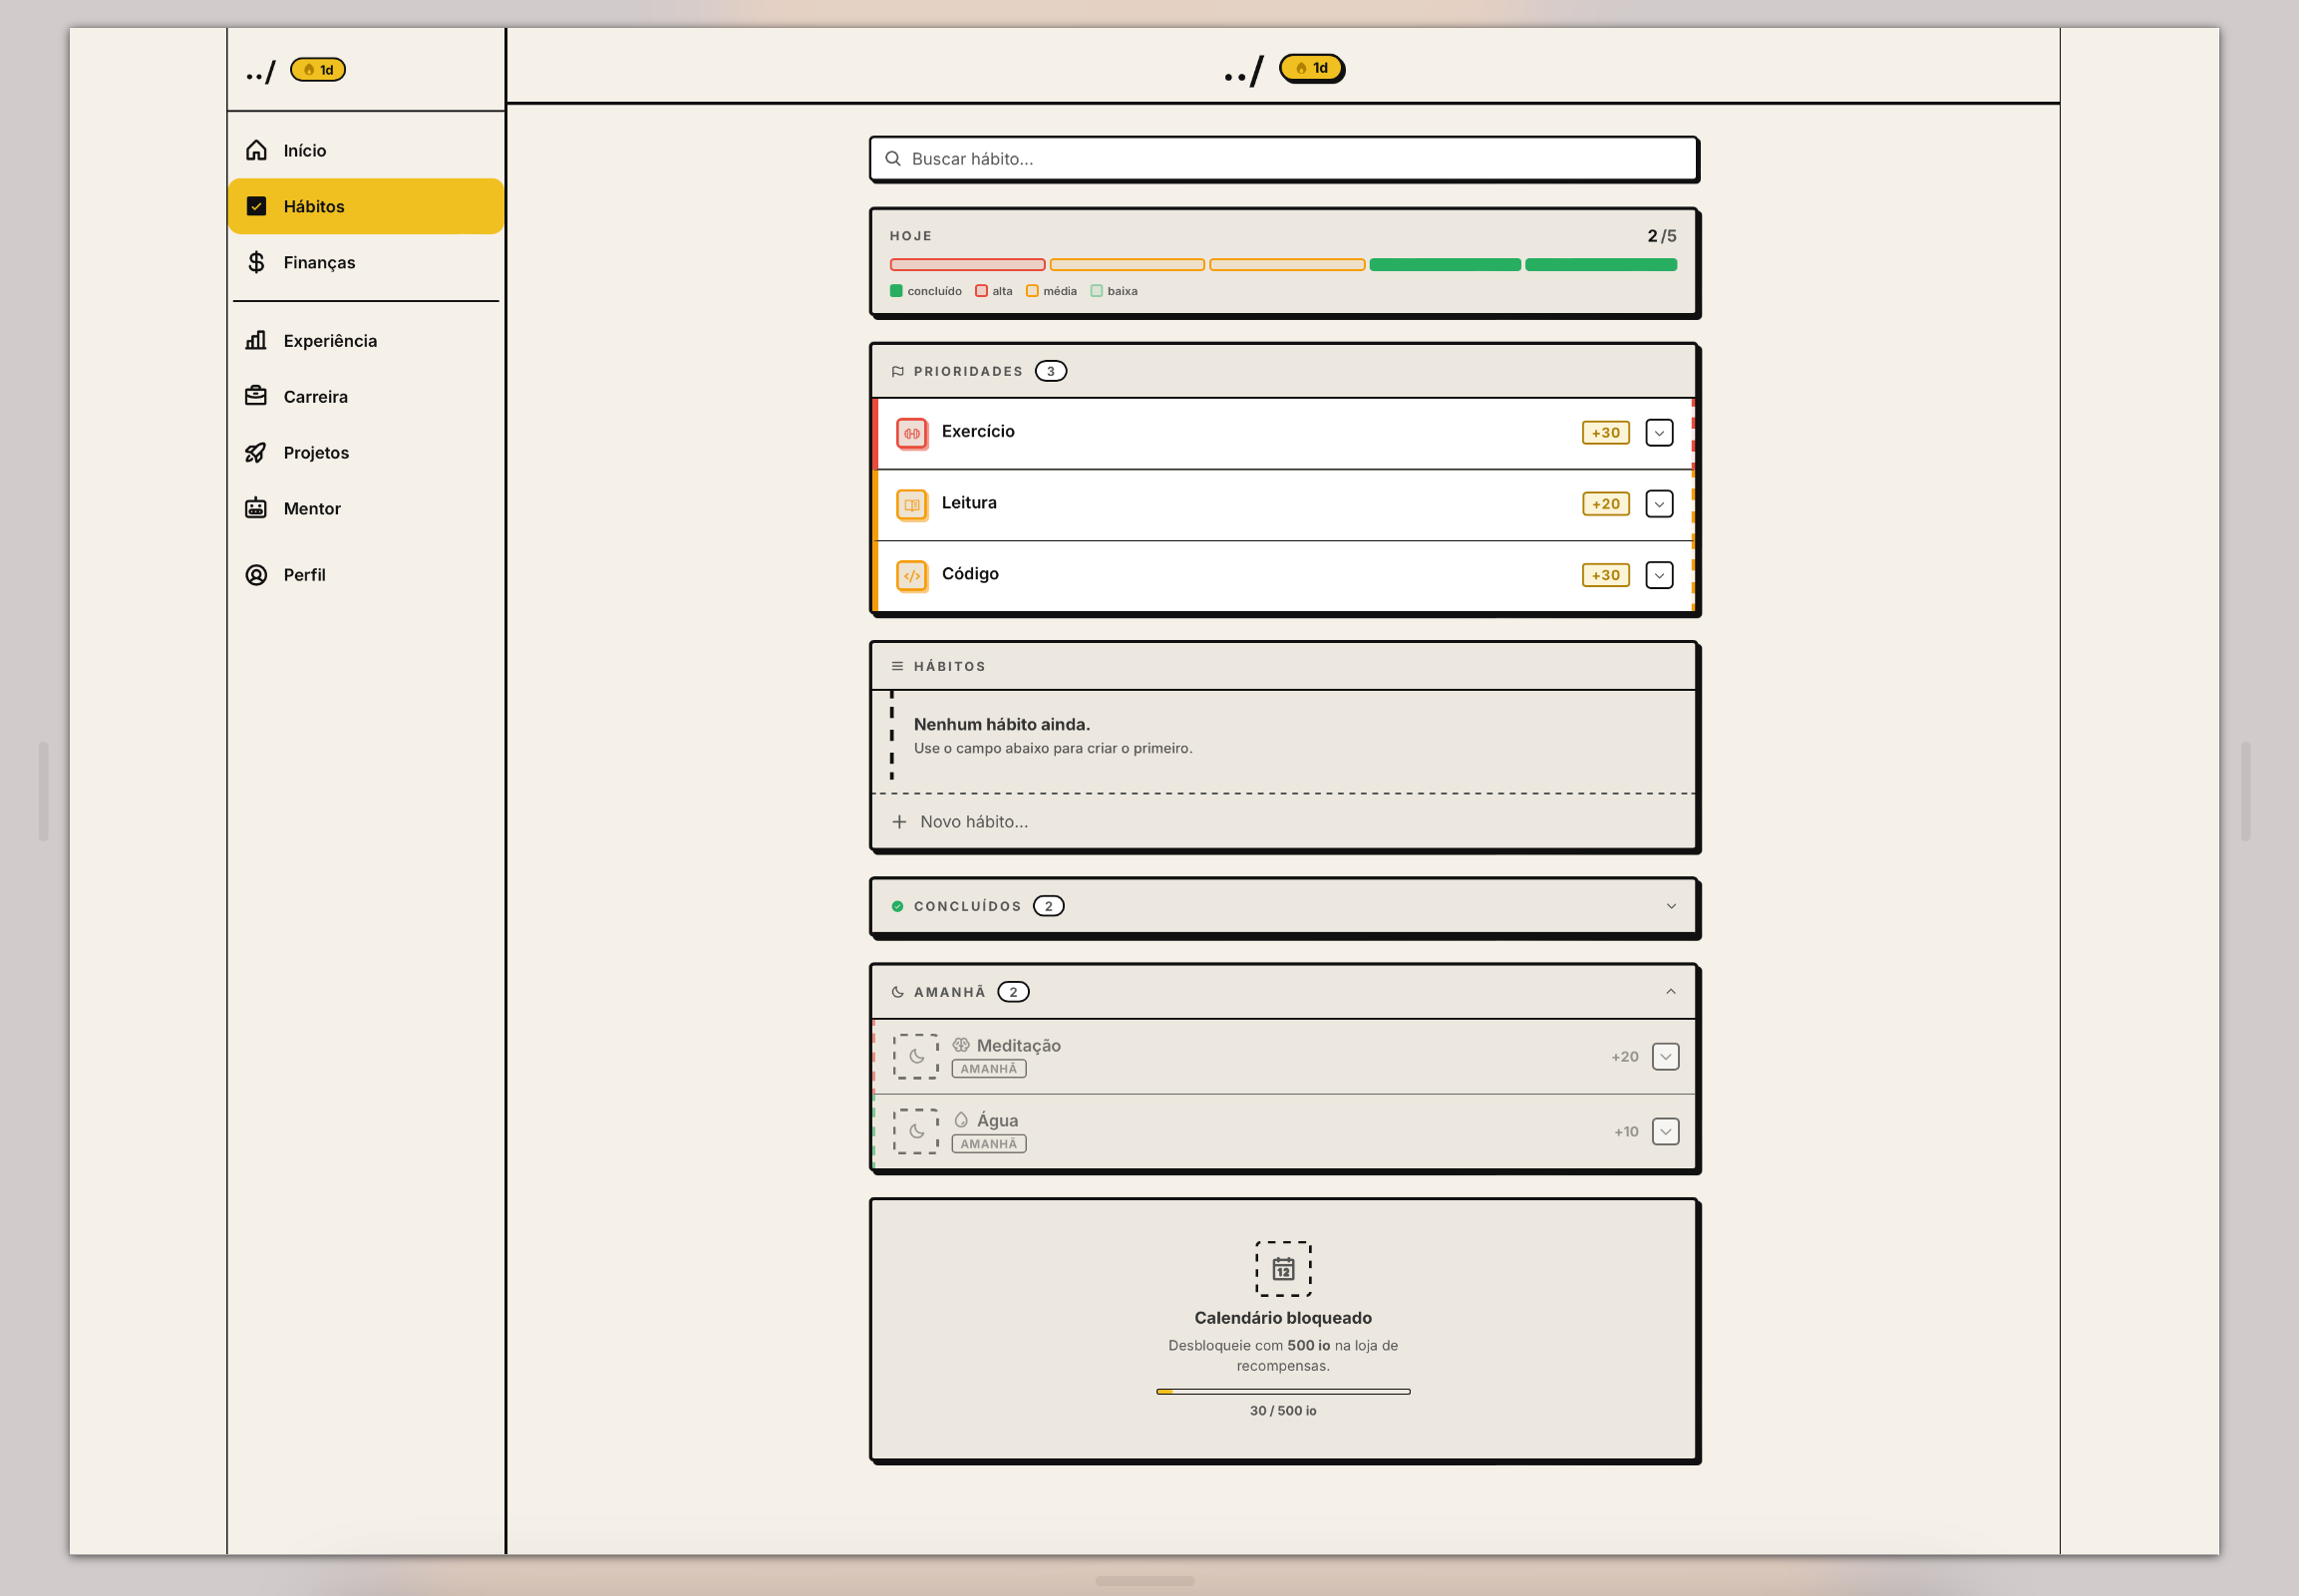This screenshot has width=2299, height=1596.
Task: Go to Experiência in sidebar
Action: (329, 340)
